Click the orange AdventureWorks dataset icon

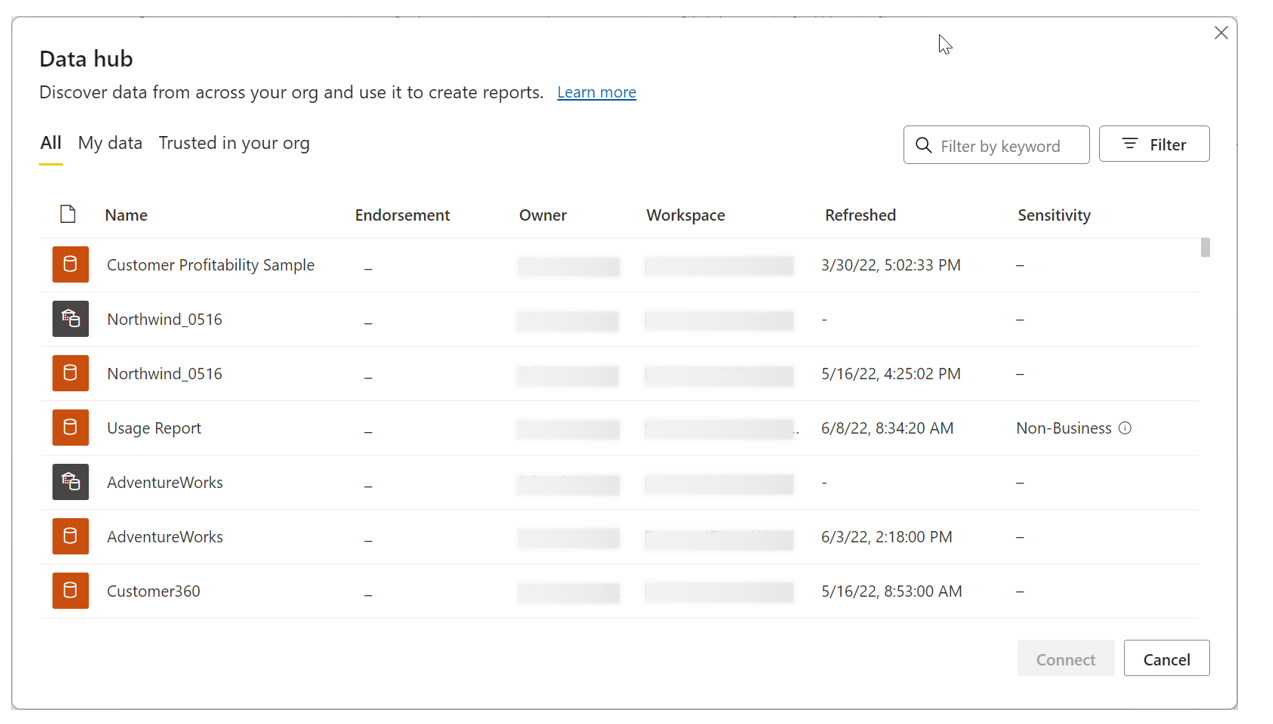[70, 536]
